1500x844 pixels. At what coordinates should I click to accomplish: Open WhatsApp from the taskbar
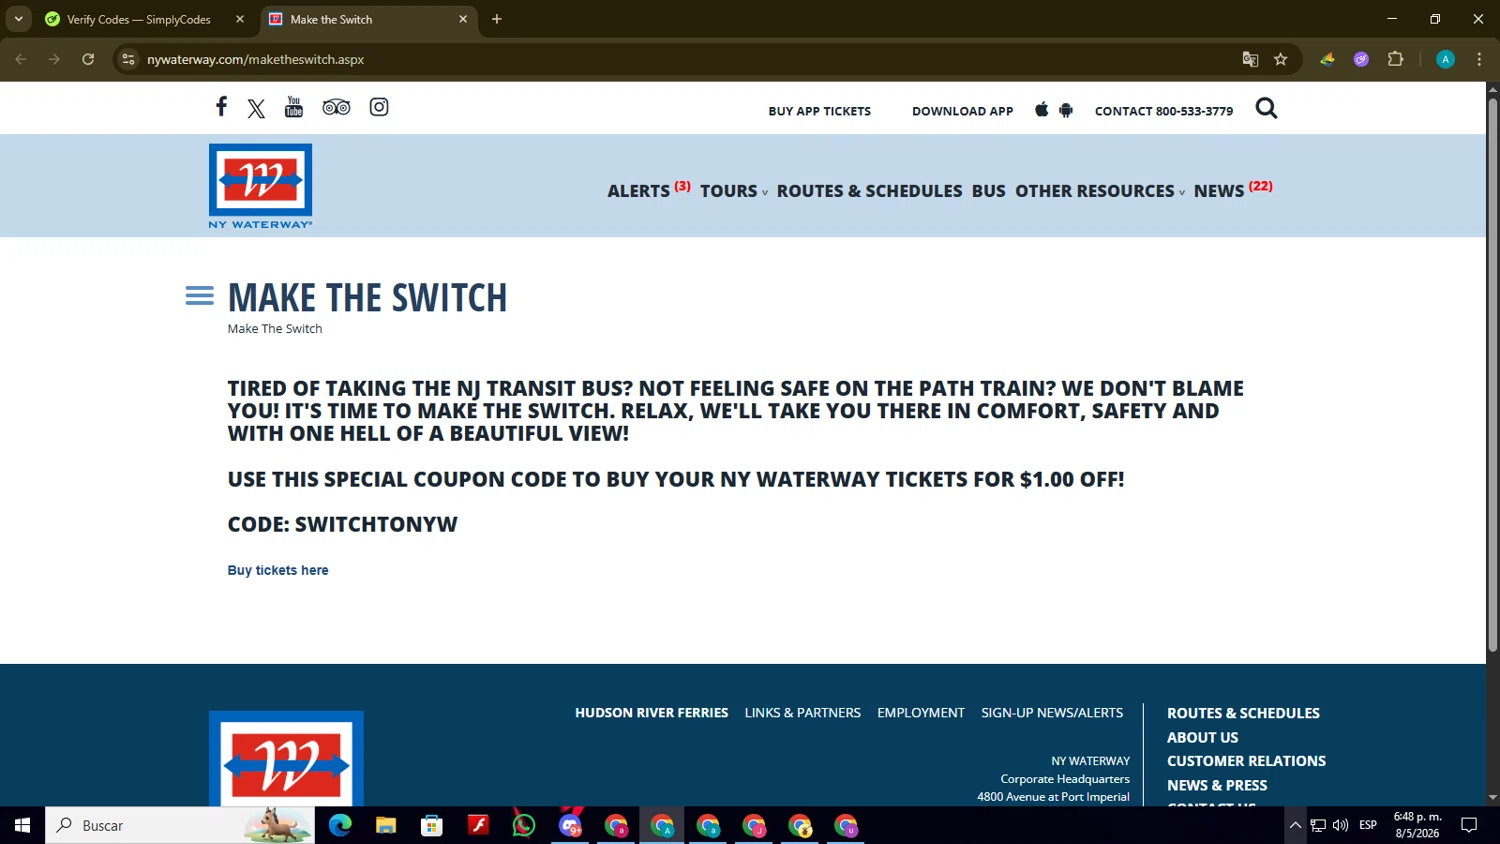point(524,825)
